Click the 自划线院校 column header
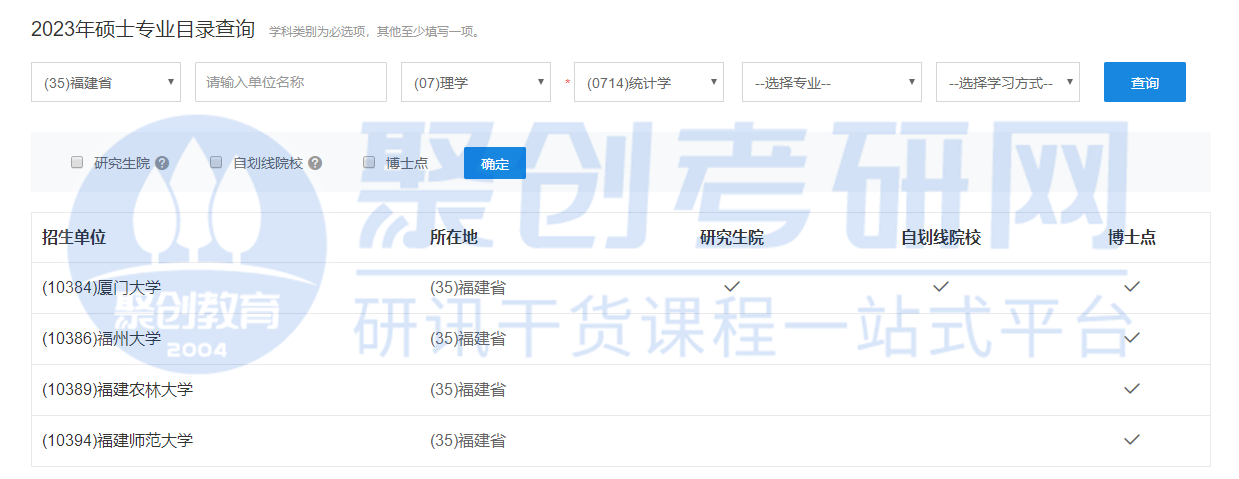Screen dimensions: 1239x479 click(x=941, y=237)
